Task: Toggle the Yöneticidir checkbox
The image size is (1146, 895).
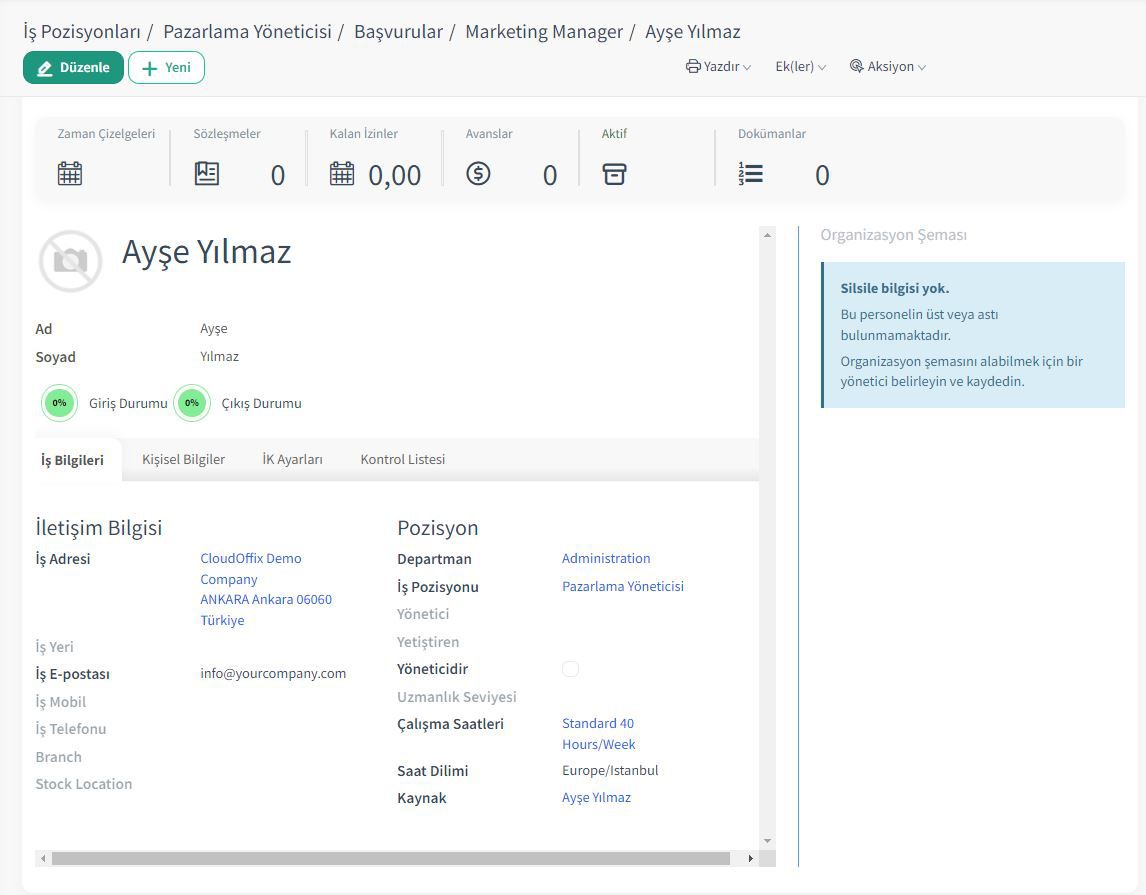Action: [570, 669]
